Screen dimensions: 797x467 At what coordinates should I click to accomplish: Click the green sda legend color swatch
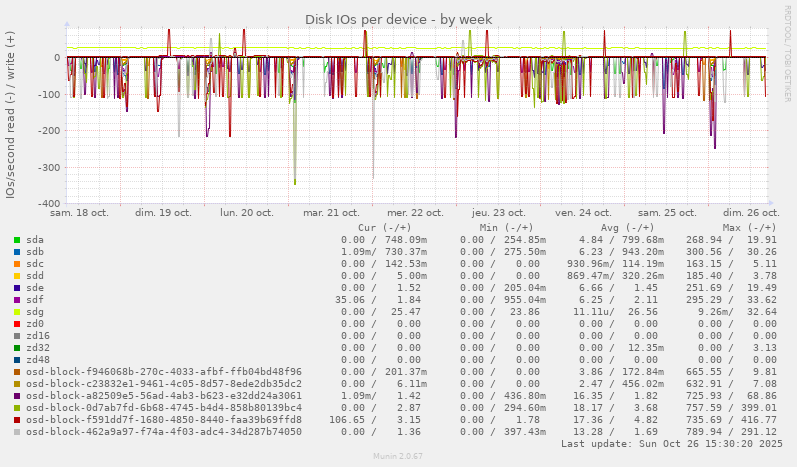[x=17, y=240]
